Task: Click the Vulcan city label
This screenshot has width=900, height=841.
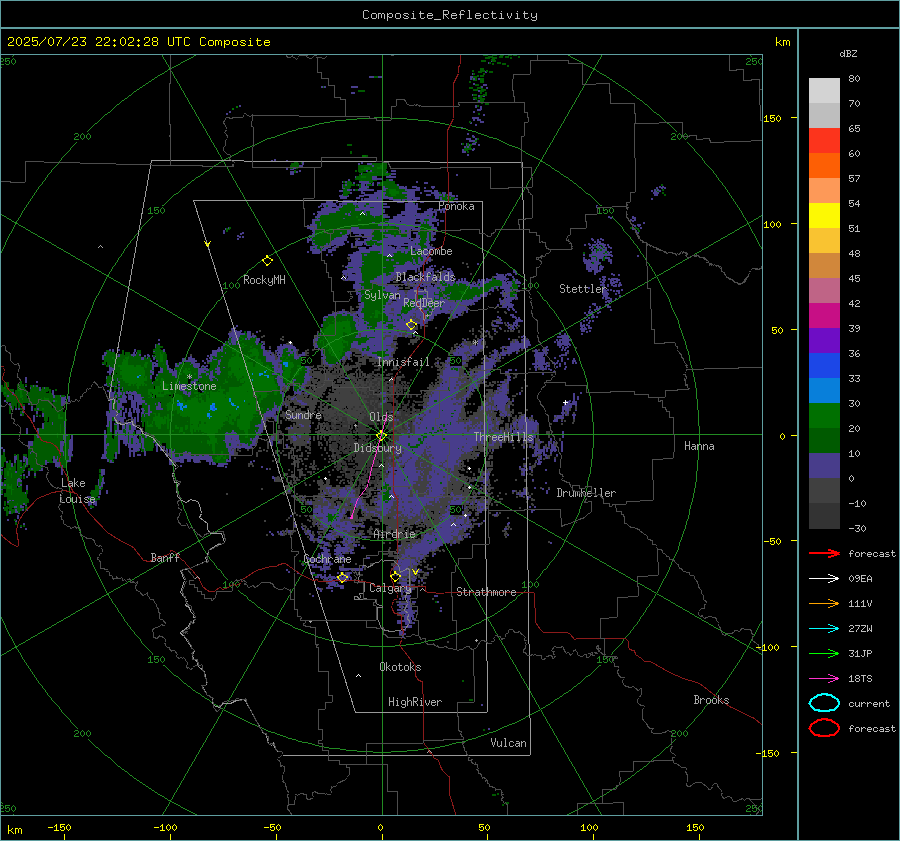Action: [x=509, y=743]
